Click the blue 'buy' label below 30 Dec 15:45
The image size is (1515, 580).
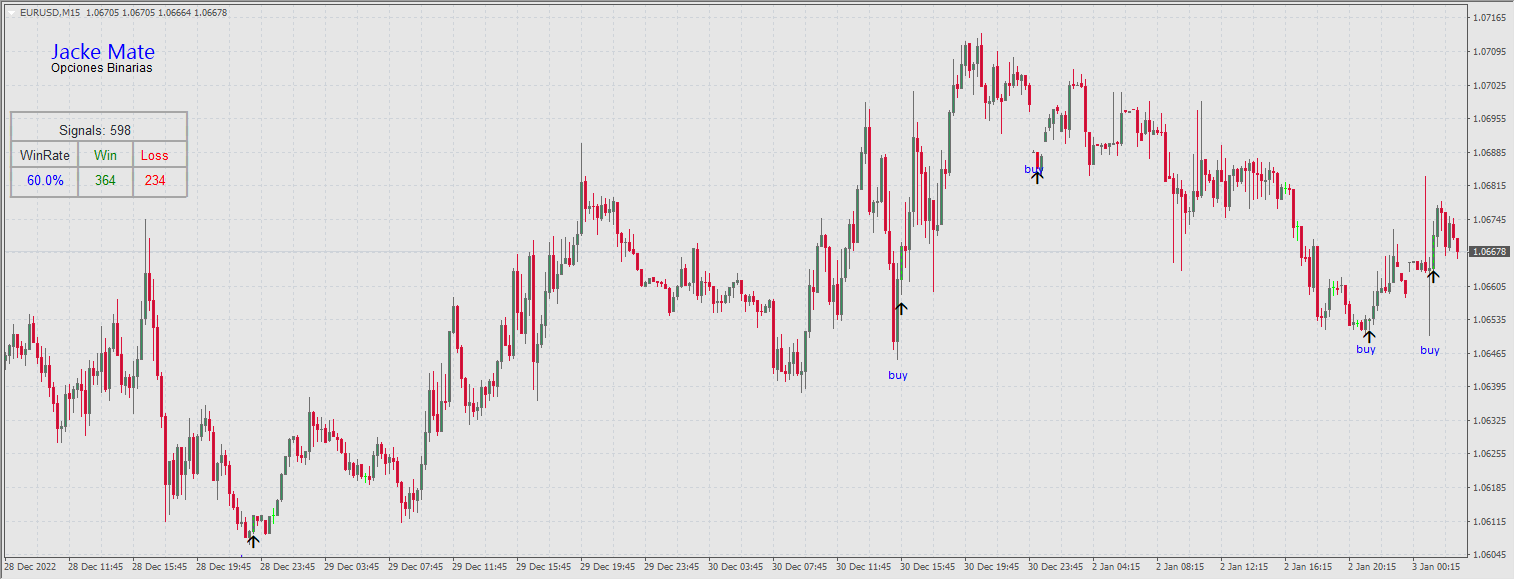897,375
